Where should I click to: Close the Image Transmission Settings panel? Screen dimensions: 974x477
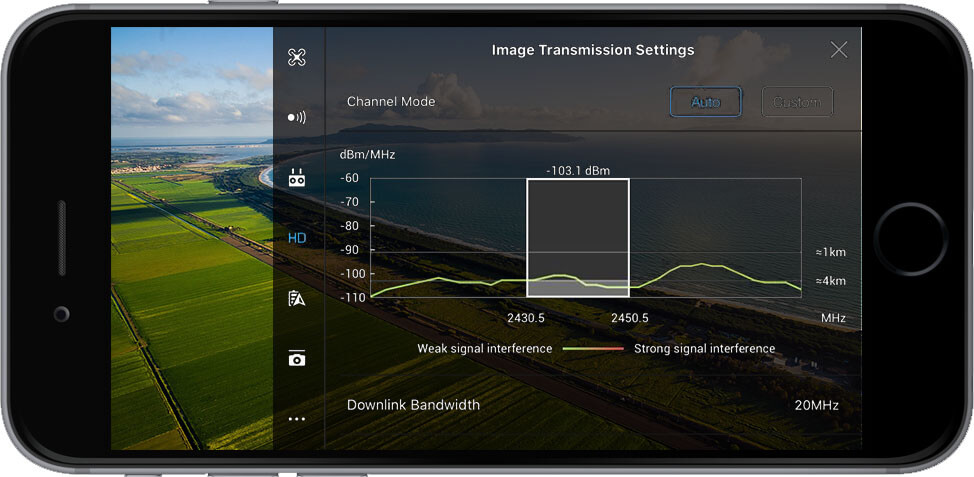click(838, 50)
